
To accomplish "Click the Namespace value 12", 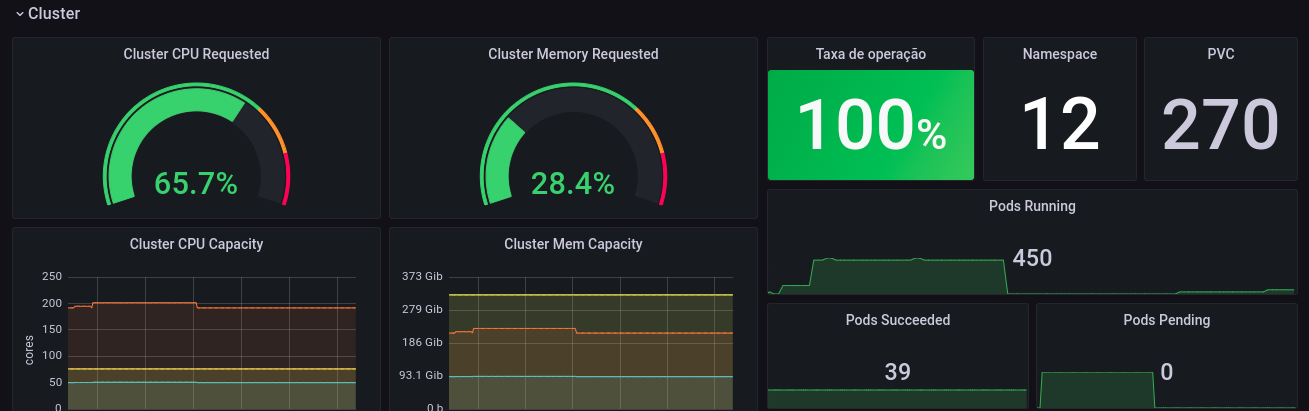I will (x=1060, y=125).
